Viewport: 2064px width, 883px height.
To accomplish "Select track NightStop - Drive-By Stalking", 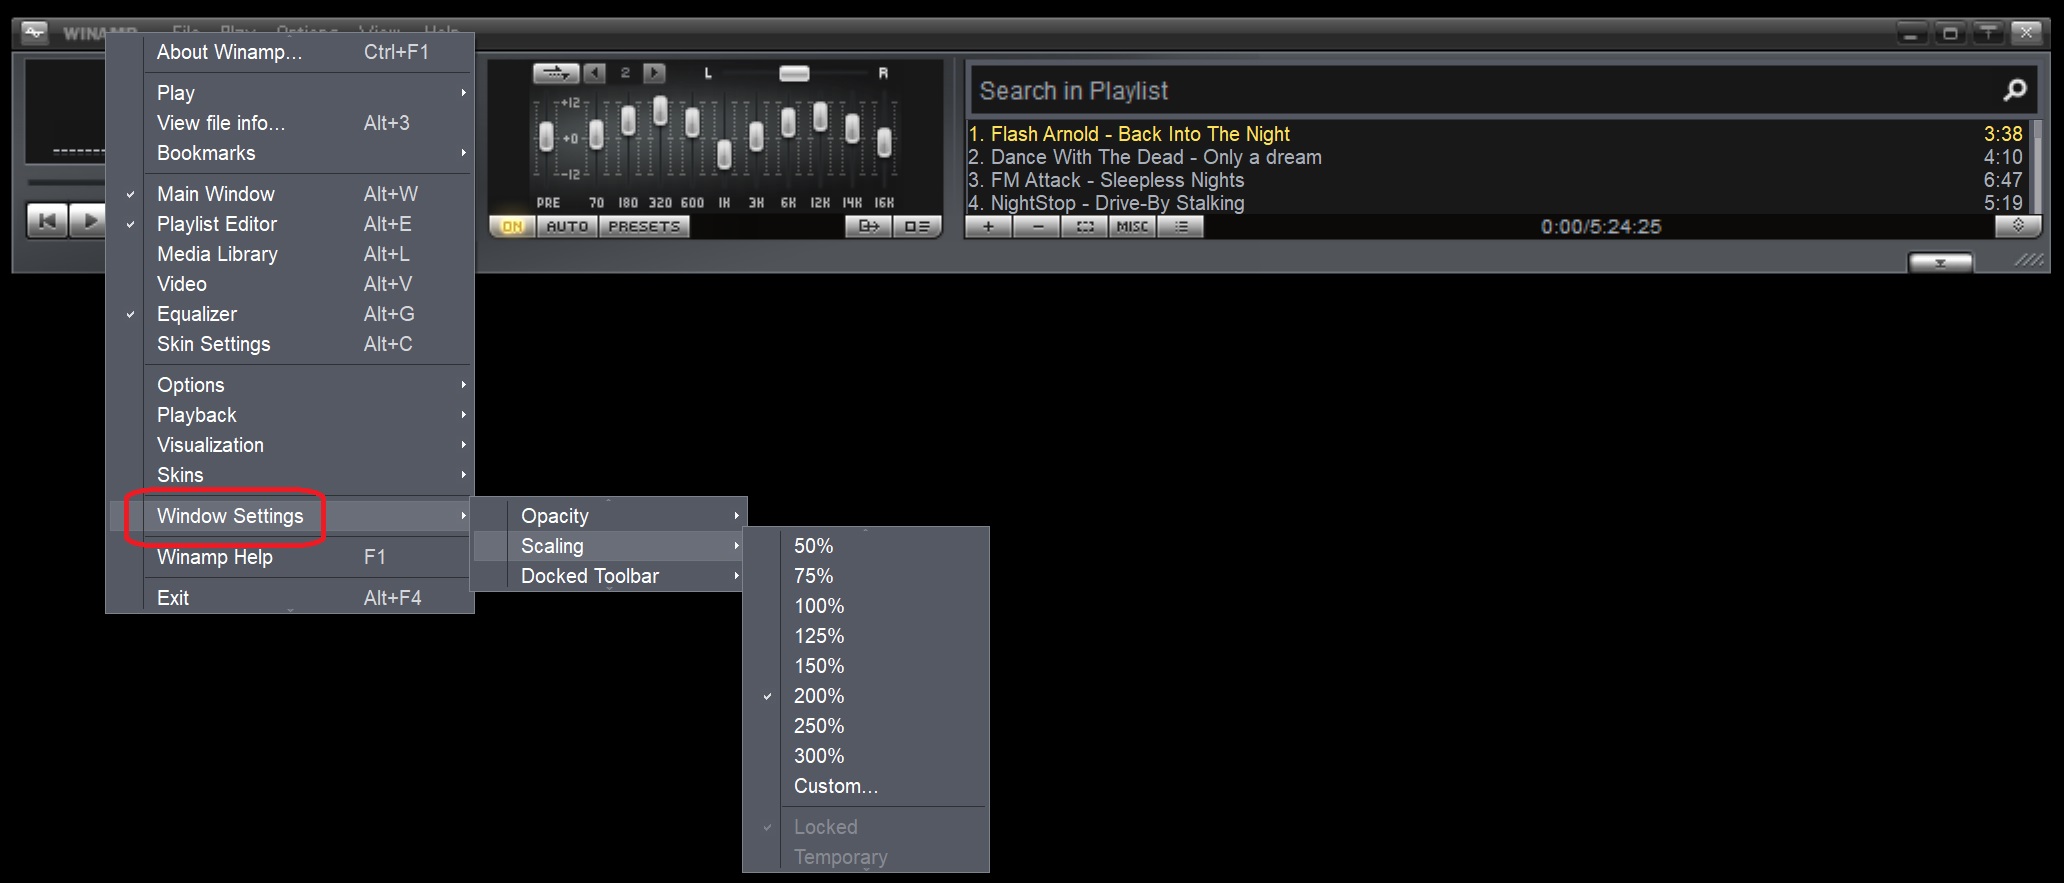I will [x=1495, y=203].
